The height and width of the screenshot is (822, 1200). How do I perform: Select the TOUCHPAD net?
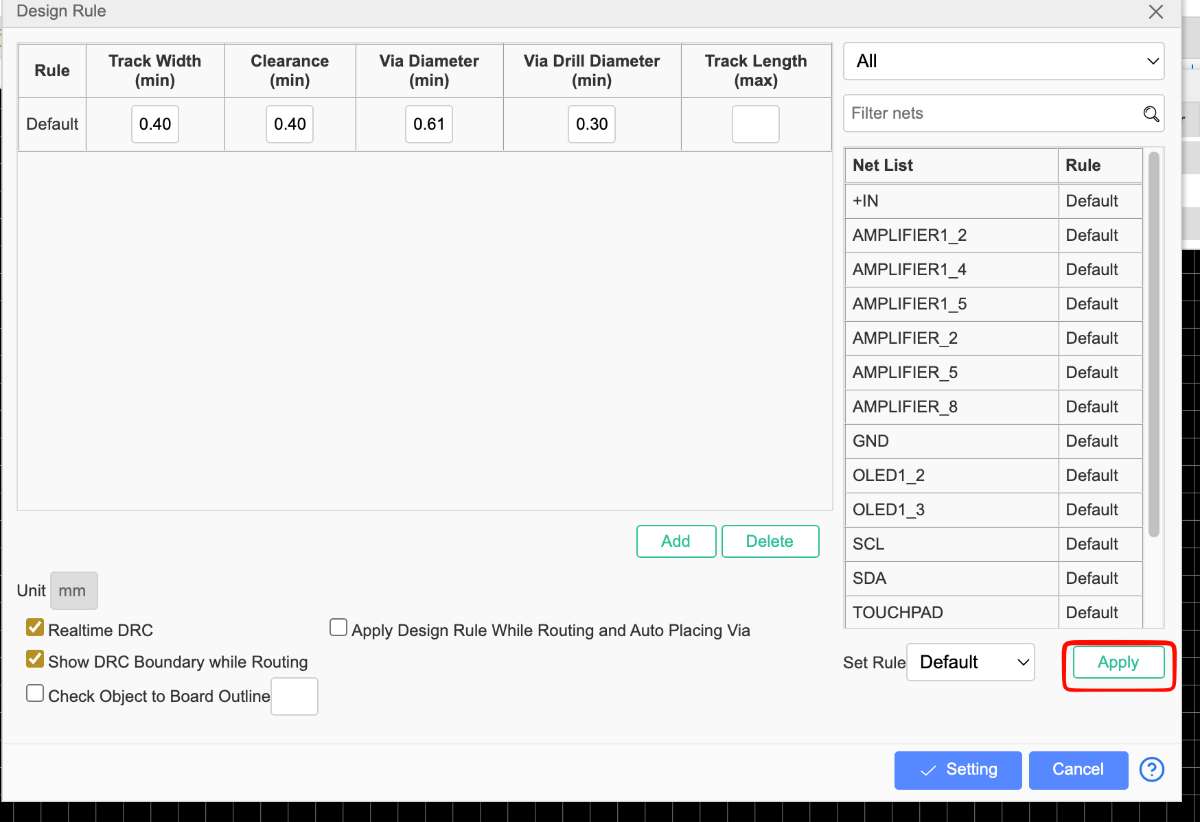(951, 612)
